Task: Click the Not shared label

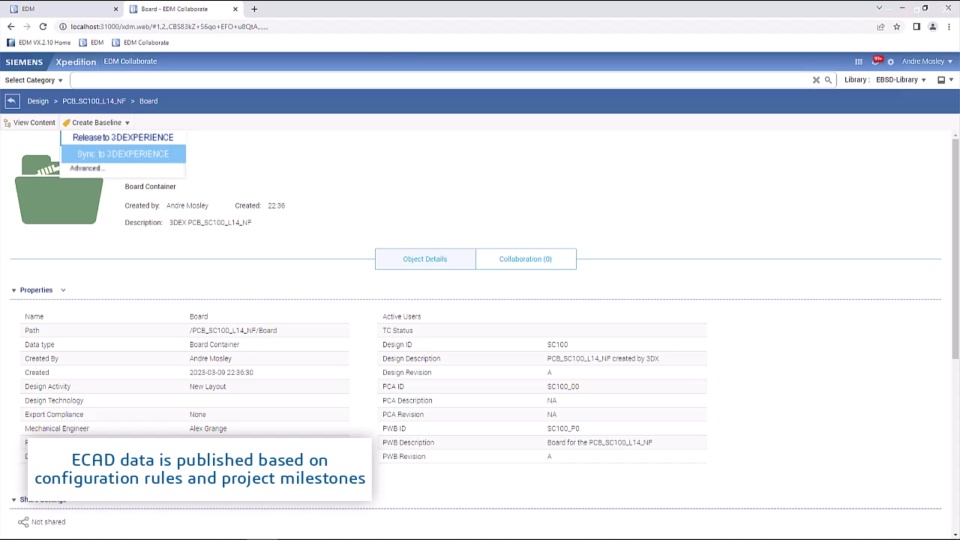Action: point(48,522)
